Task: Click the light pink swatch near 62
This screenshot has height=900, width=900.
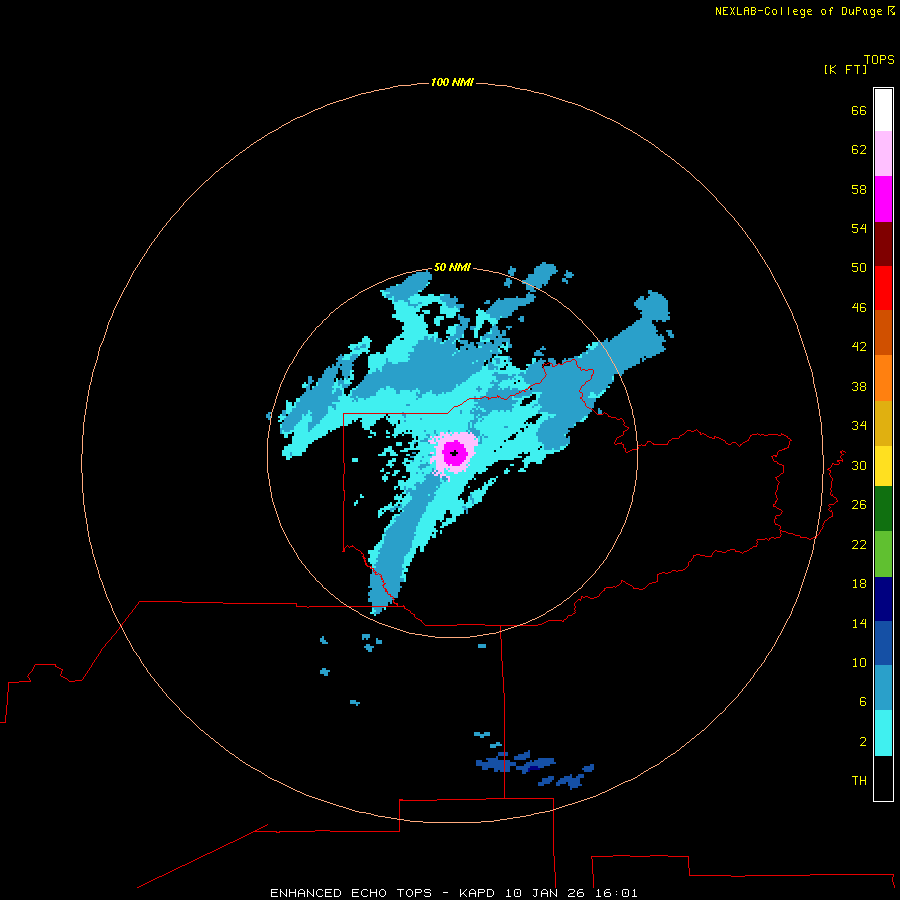Action: [883, 154]
